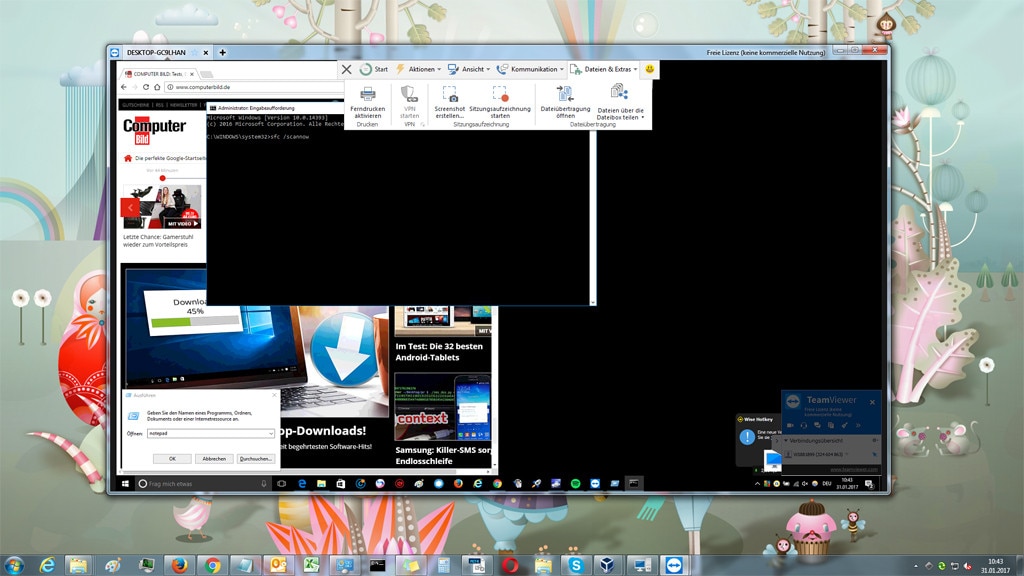Click the remote browser home icon
The height and width of the screenshot is (576, 1024).
click(157, 87)
